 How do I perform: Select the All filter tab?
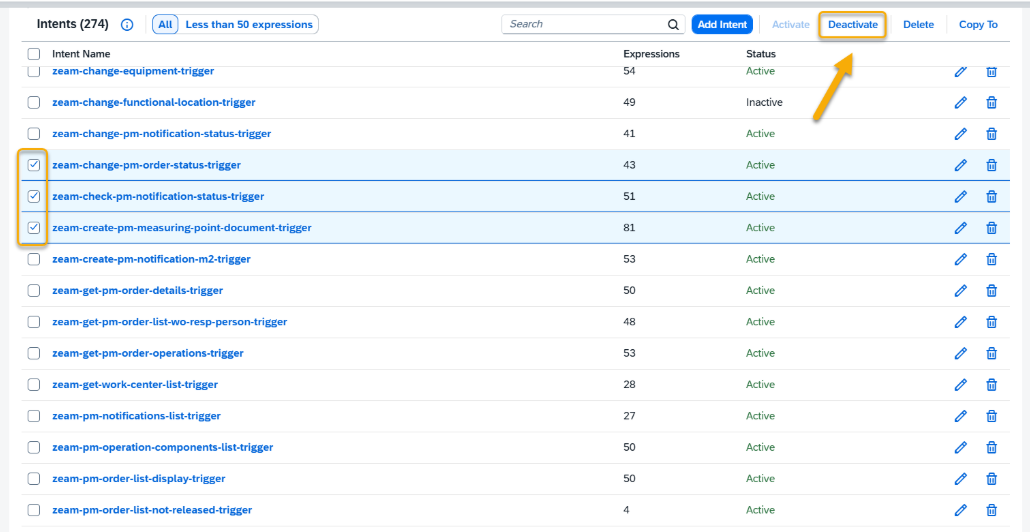166,24
